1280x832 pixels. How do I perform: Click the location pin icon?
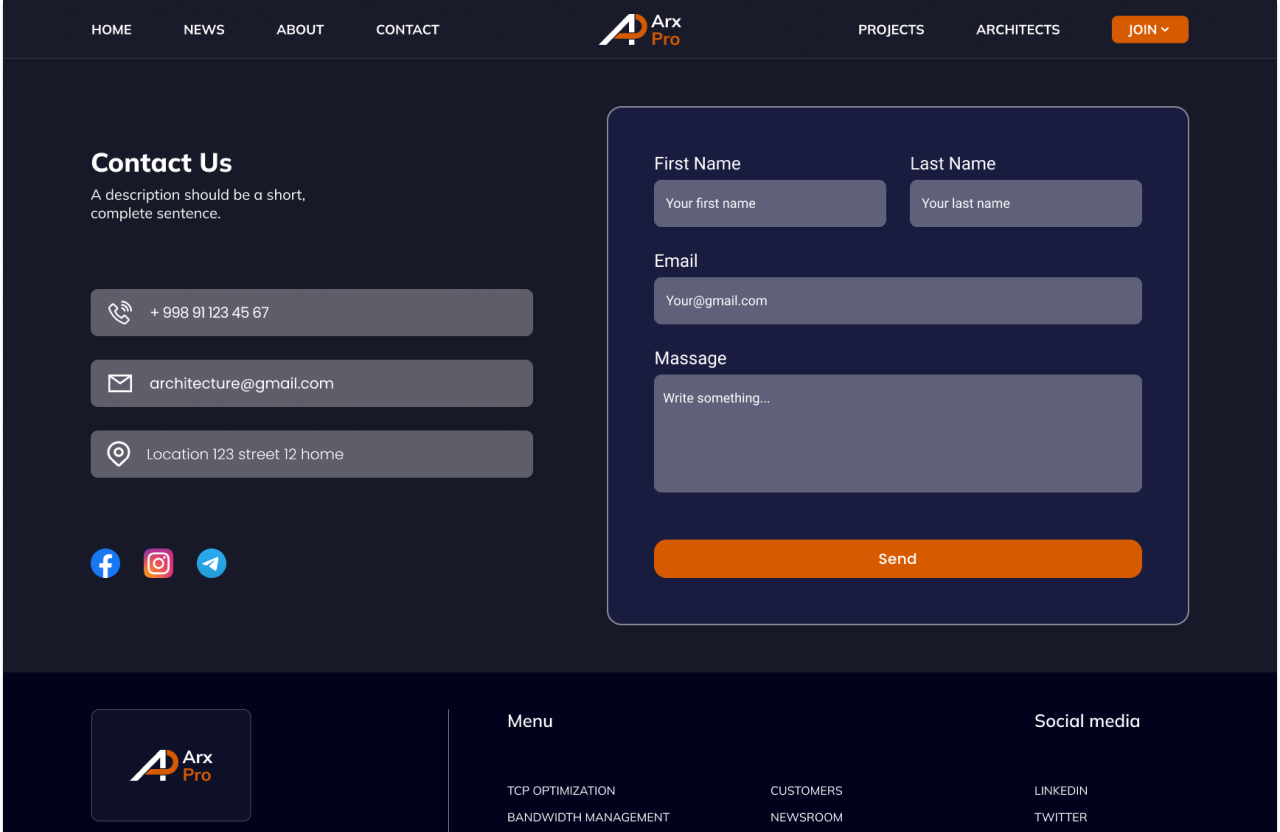click(119, 454)
